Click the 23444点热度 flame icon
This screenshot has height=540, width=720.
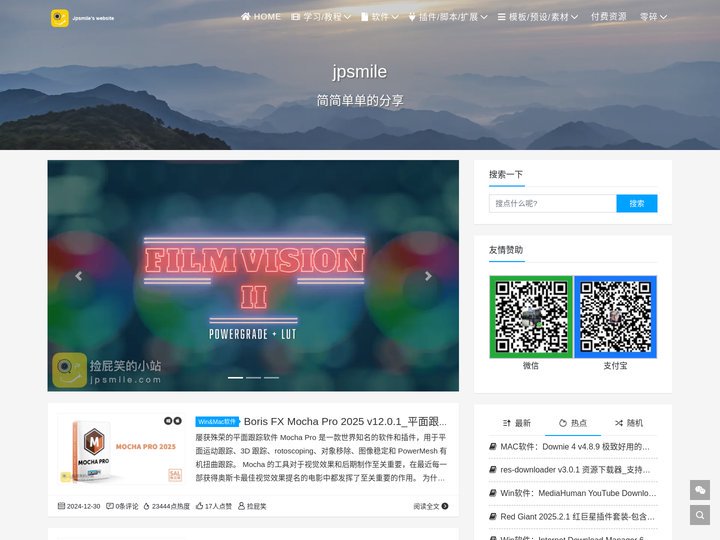click(x=146, y=506)
